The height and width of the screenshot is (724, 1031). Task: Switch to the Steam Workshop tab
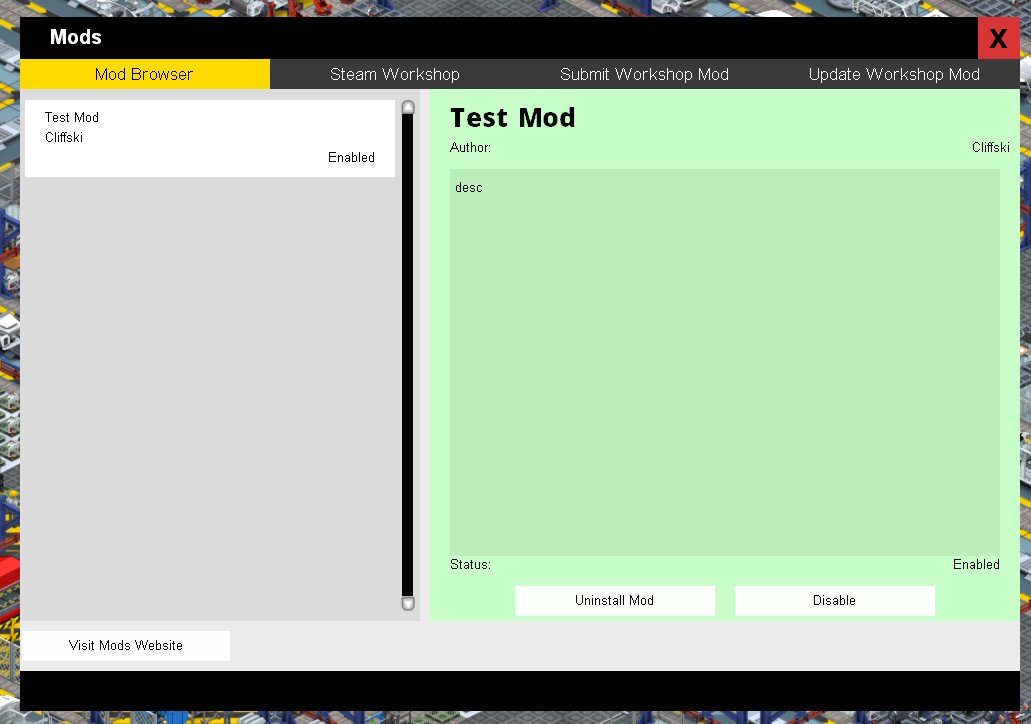click(x=395, y=74)
